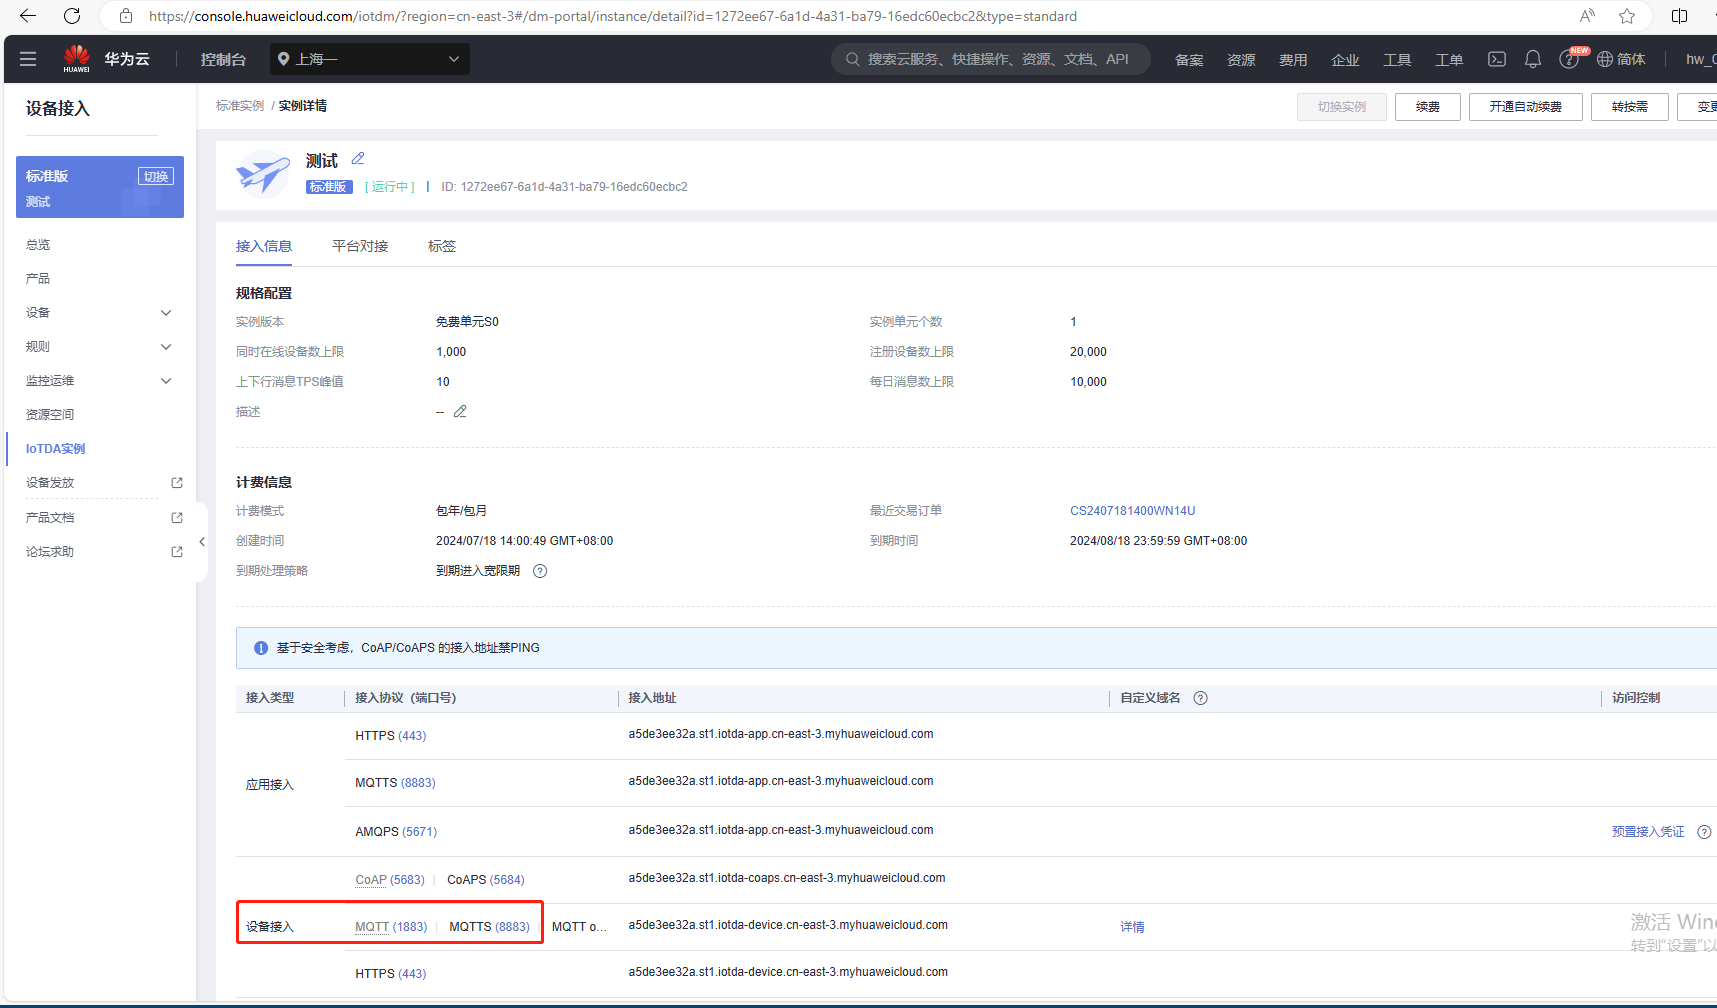Open 设备发放 external link icon
Screen dimensions: 1717x1008
click(x=177, y=483)
